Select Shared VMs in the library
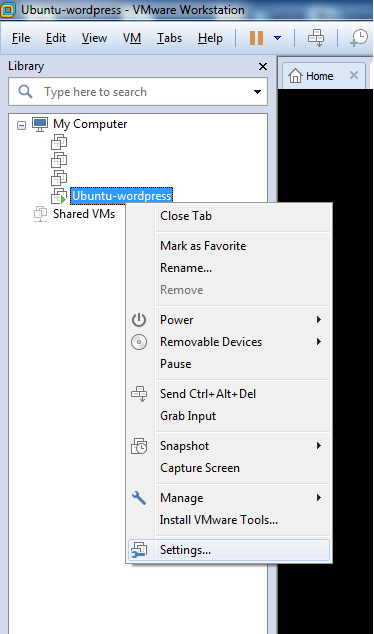Image resolution: width=374 pixels, height=634 pixels. point(84,213)
